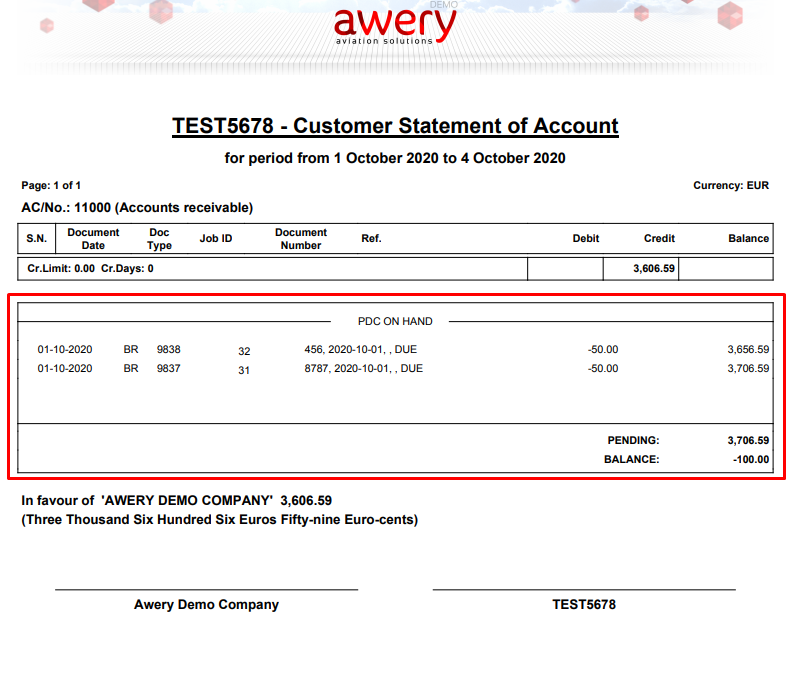
Task: Click the 'Debit' column header
Action: [586, 239]
